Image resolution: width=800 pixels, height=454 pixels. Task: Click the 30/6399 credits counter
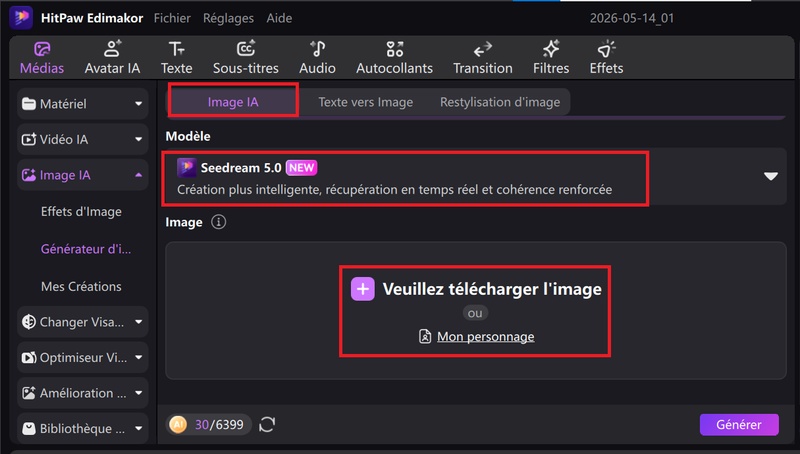click(x=219, y=424)
